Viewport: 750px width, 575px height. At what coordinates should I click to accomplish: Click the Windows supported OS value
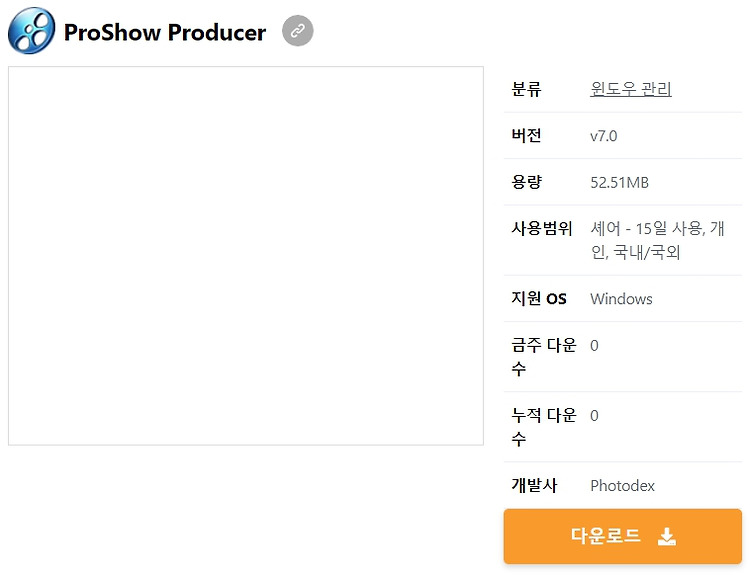coord(621,299)
